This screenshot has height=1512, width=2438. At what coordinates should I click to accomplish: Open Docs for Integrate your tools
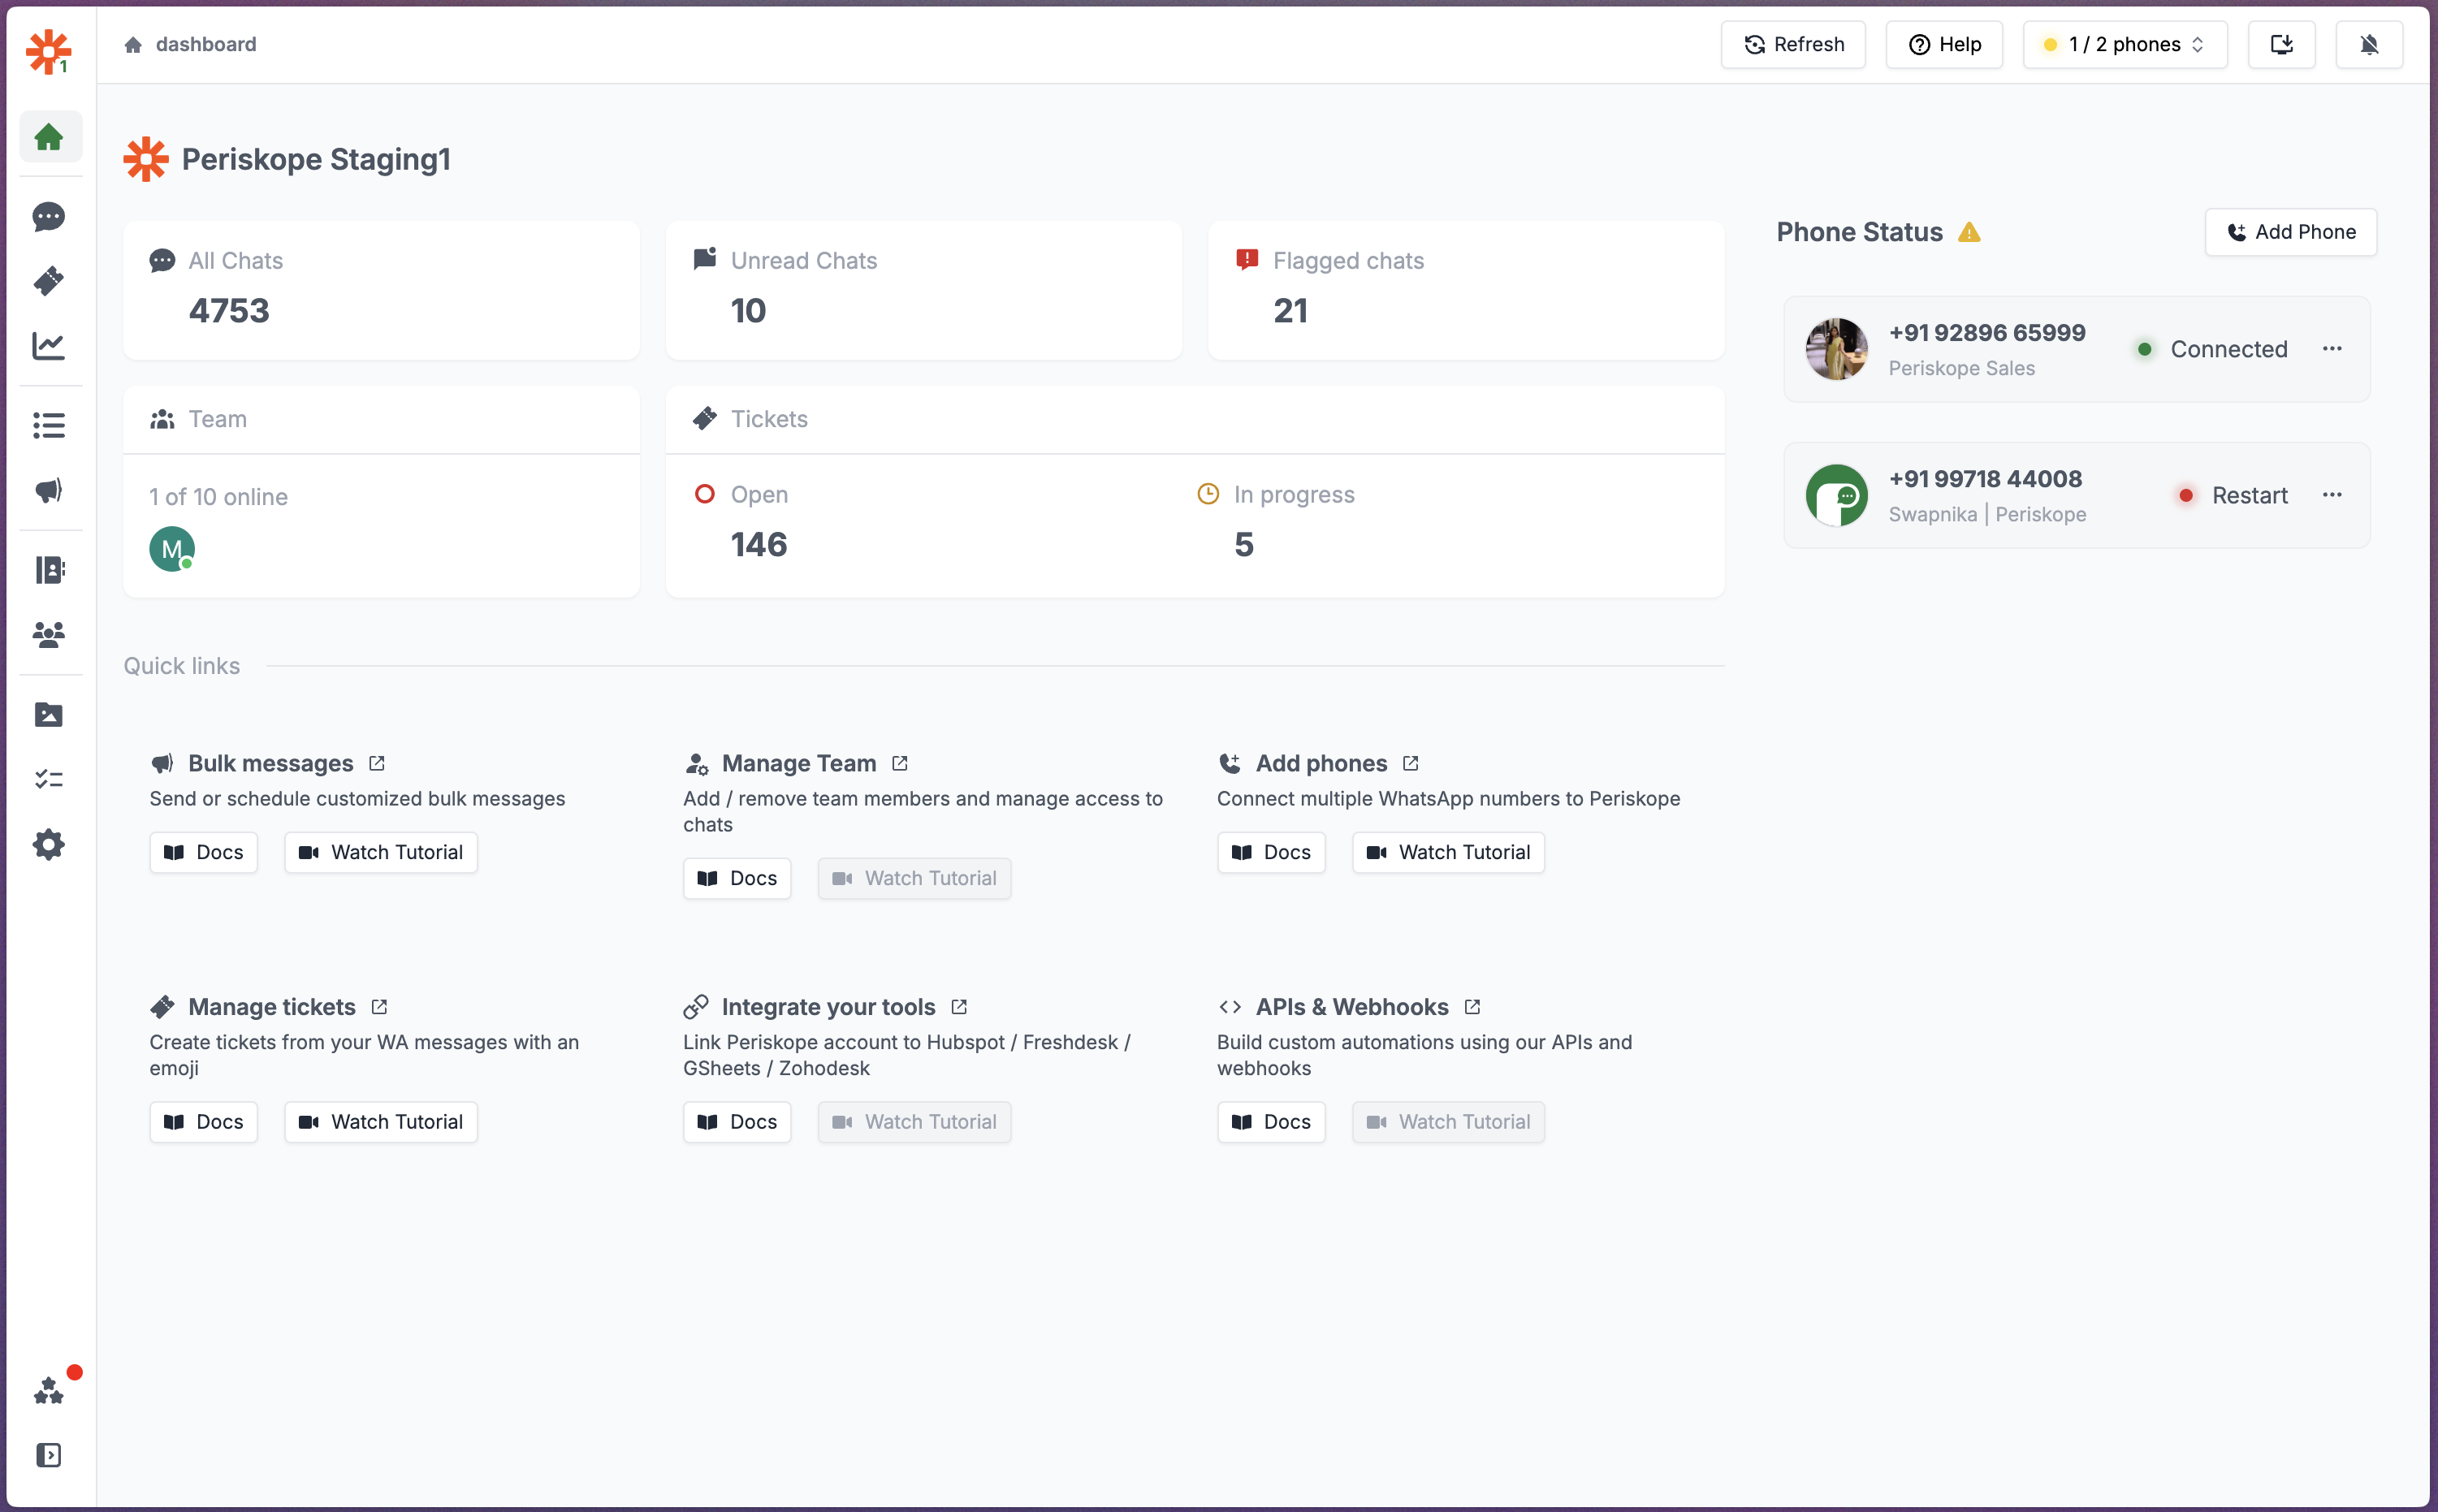737,1122
